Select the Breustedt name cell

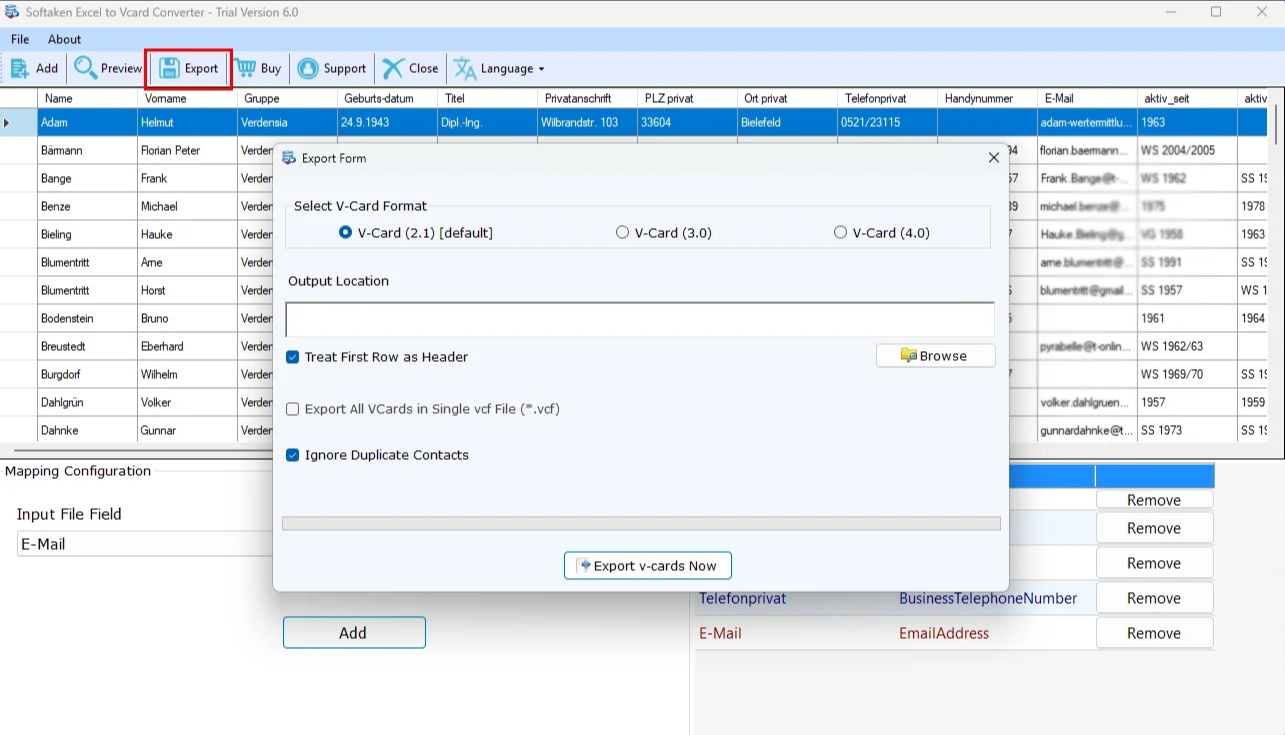[x=87, y=346]
